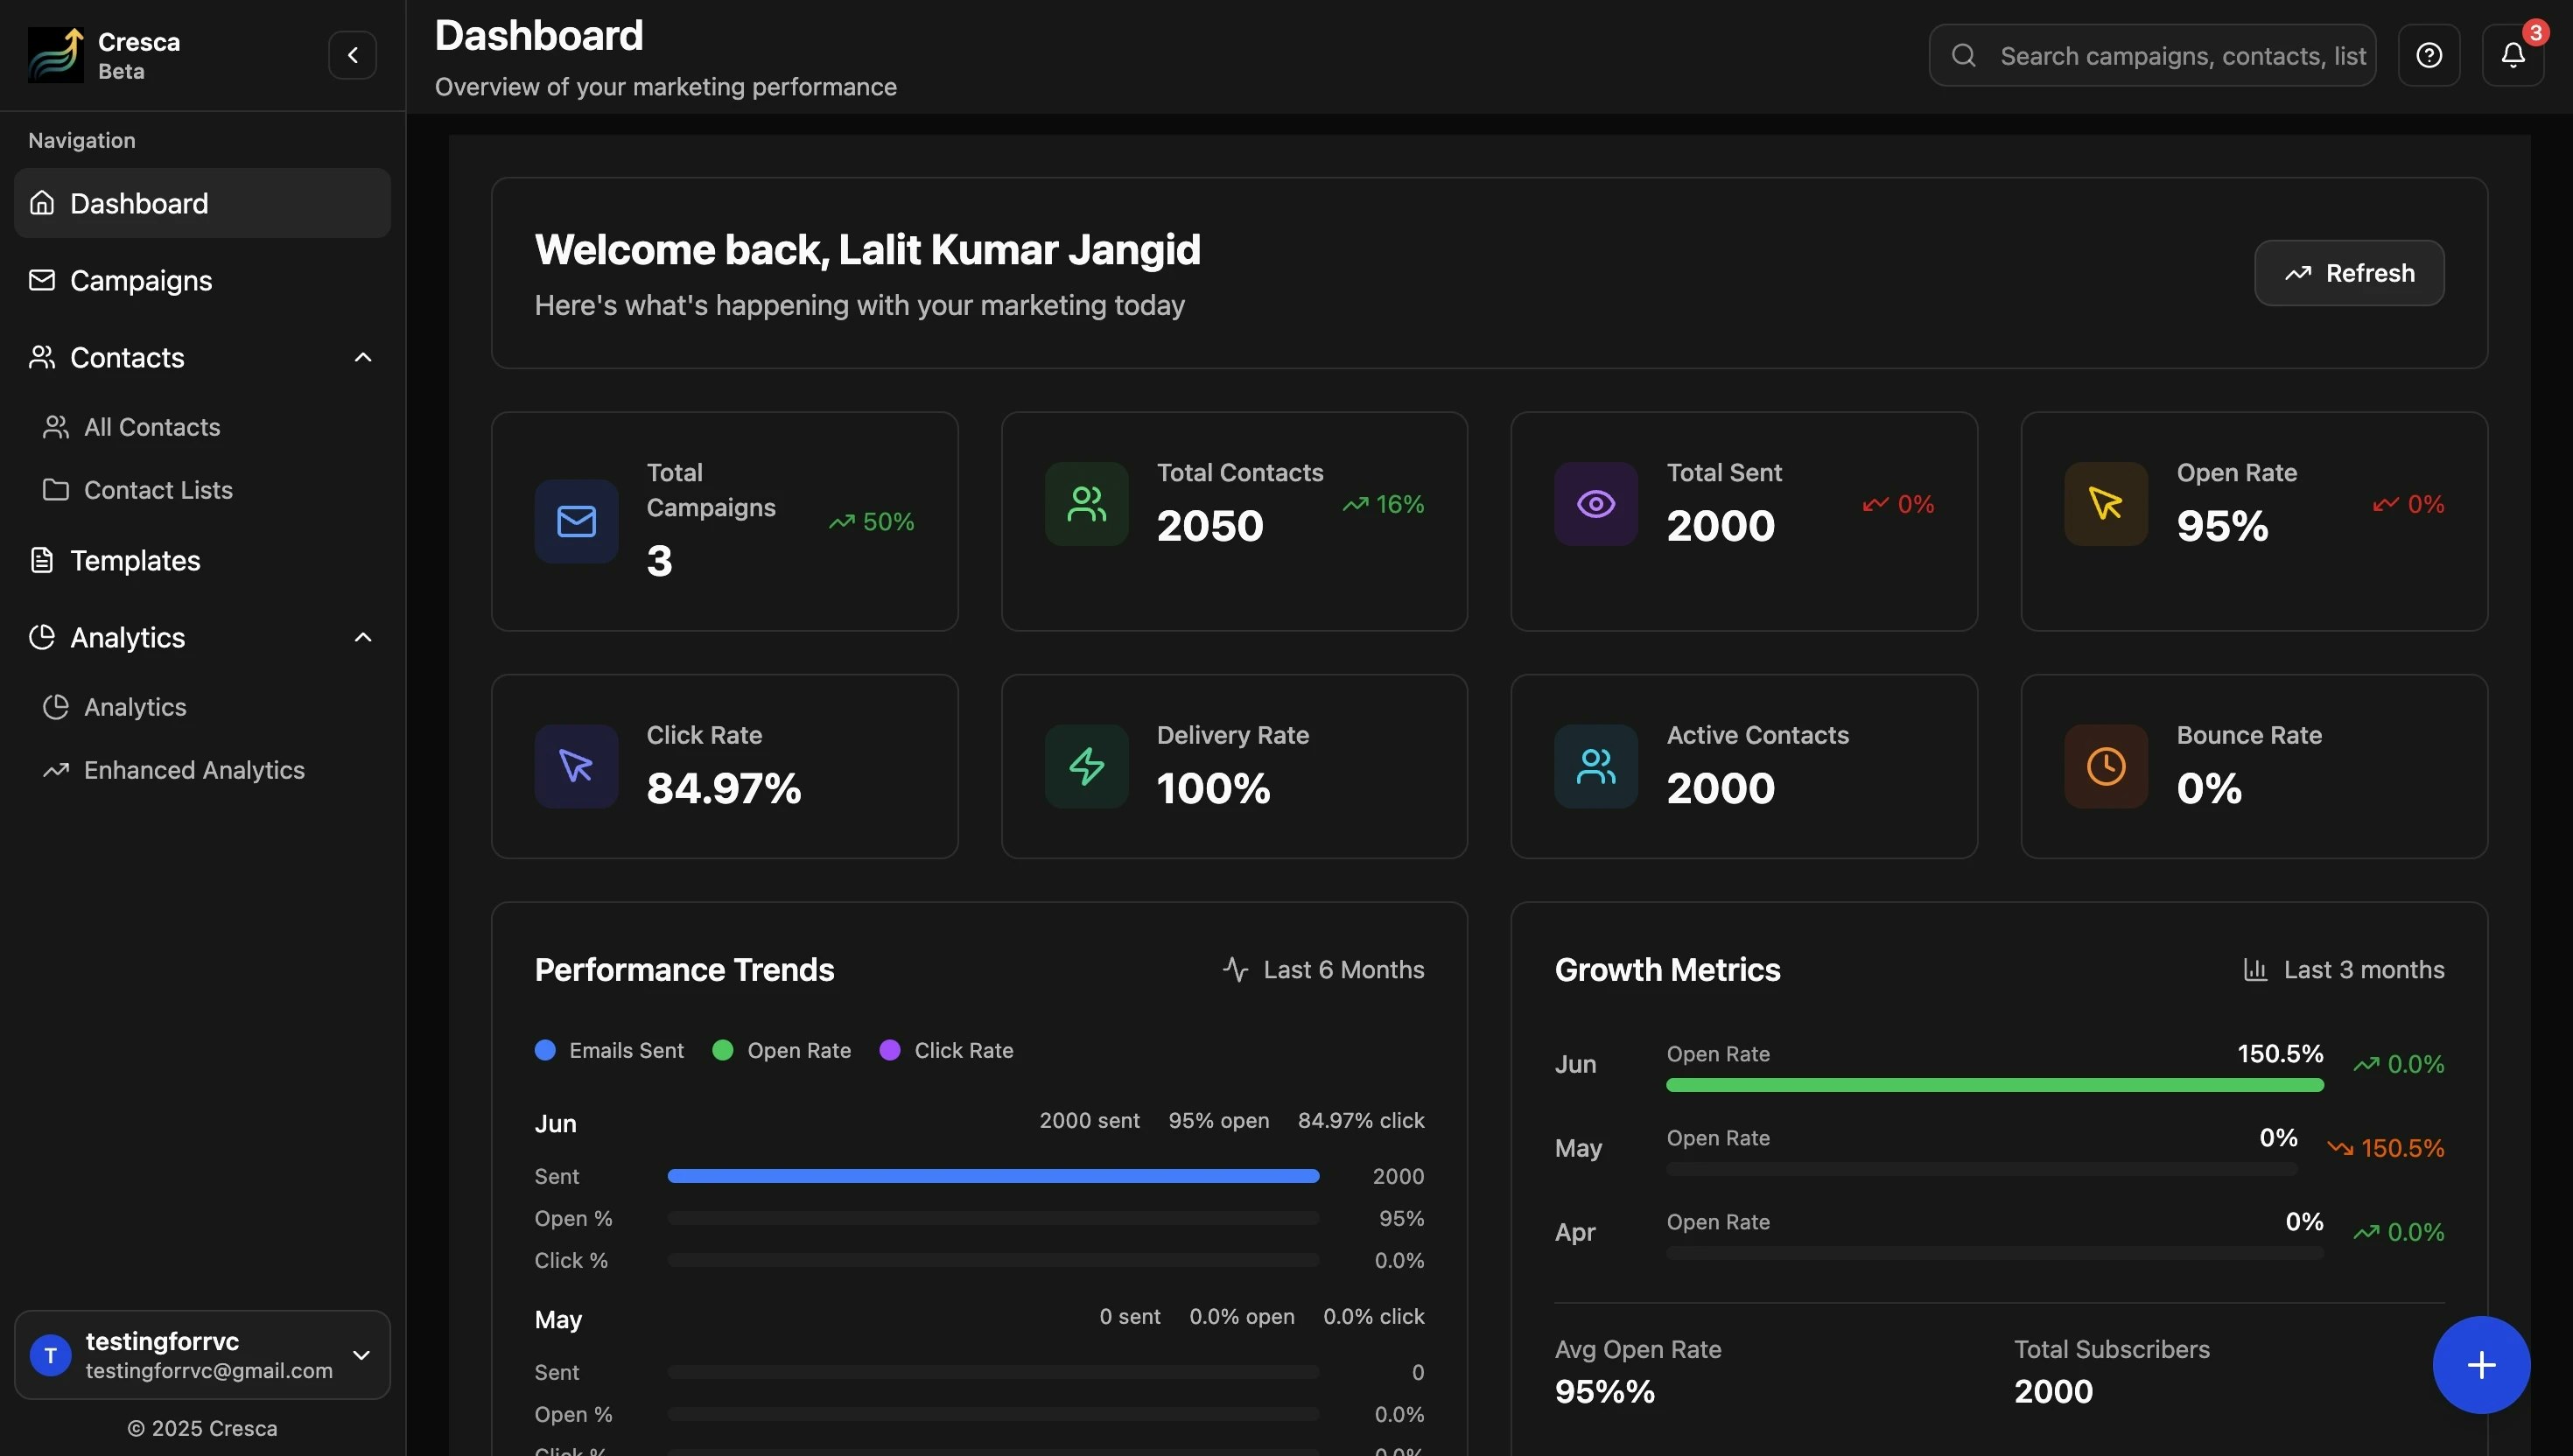Open All Contacts submenu item
Image resolution: width=2573 pixels, height=1456 pixels.
click(202, 427)
